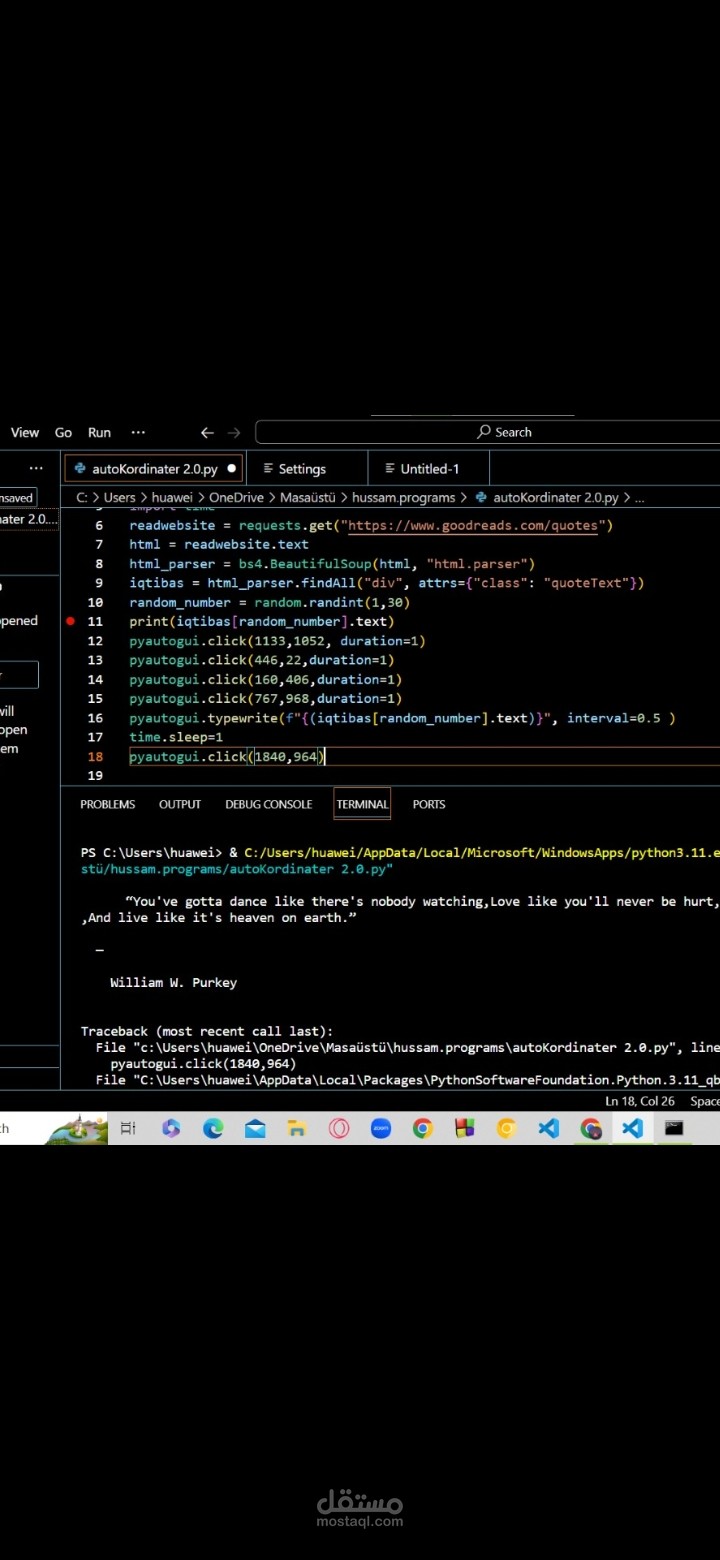Open Task View from the taskbar
The width and height of the screenshot is (720, 1560).
click(x=127, y=1128)
